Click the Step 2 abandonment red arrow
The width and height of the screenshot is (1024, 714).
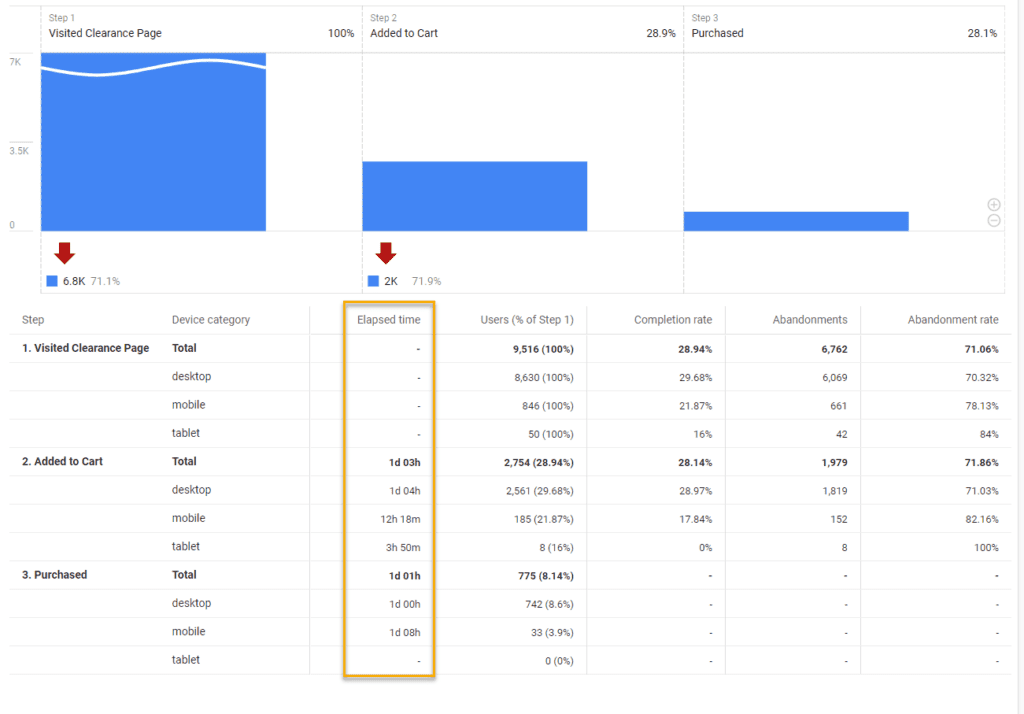tap(386, 253)
